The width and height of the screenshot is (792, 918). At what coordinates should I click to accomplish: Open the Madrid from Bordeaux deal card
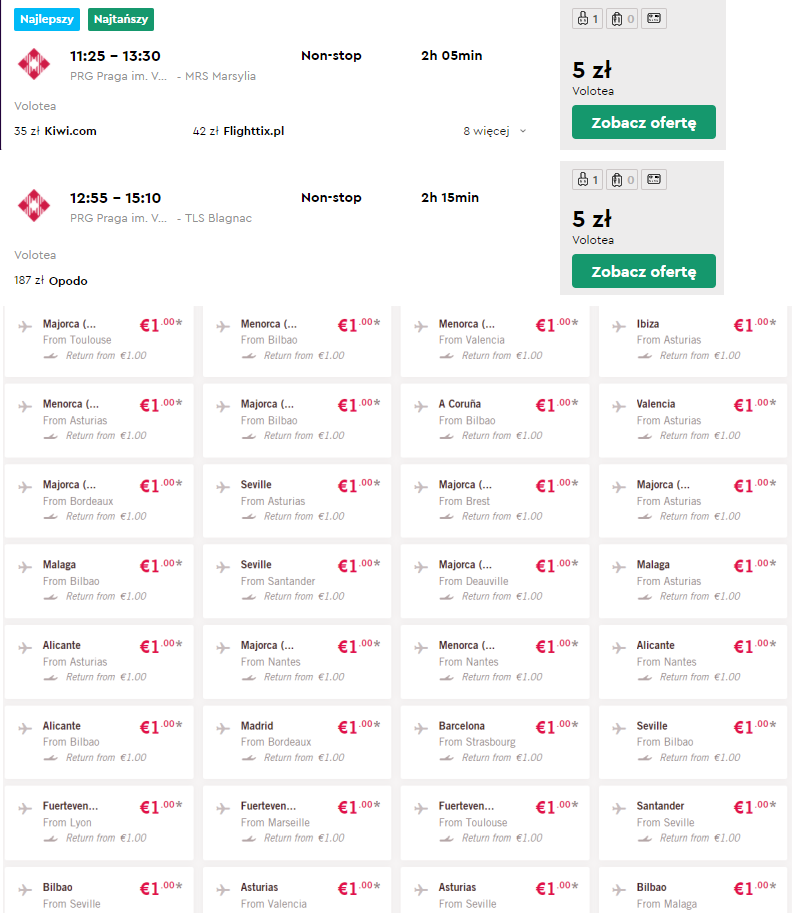pos(297,742)
